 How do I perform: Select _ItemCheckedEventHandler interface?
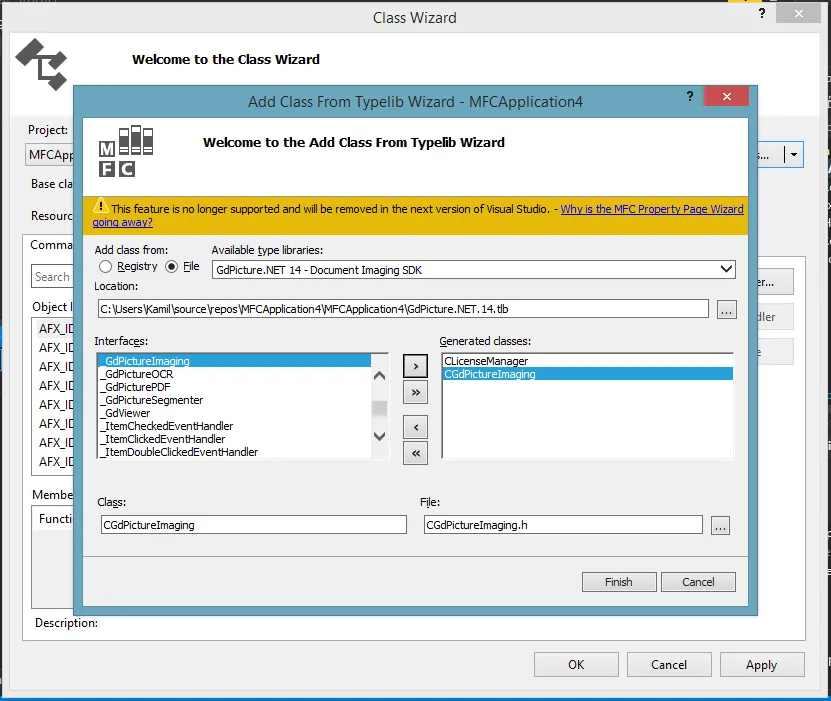pos(234,426)
